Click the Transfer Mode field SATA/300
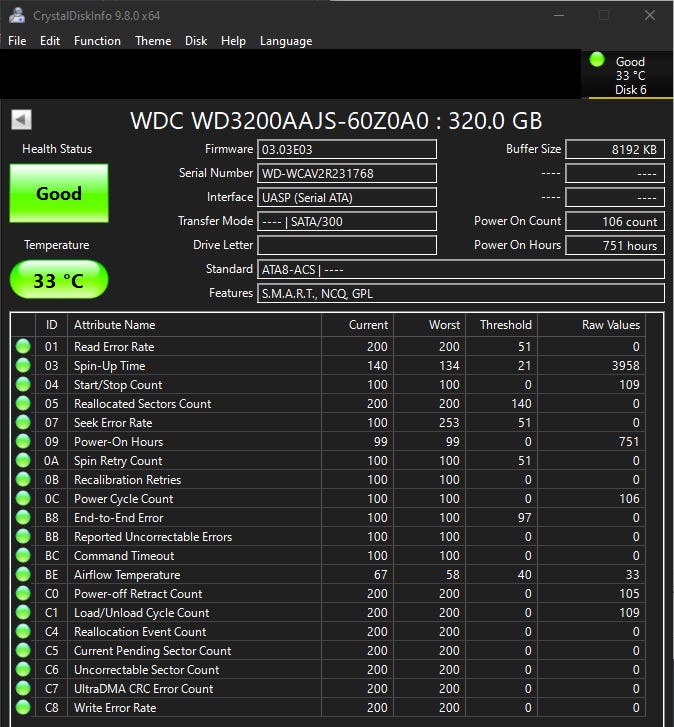Viewport: 674px width, 727px height. click(347, 222)
